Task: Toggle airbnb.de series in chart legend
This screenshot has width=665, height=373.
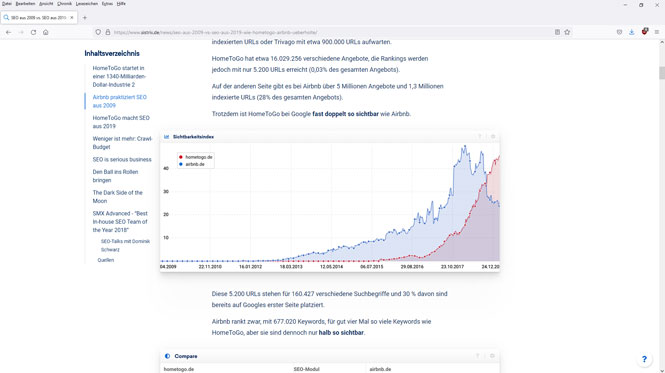Action: [x=192, y=164]
